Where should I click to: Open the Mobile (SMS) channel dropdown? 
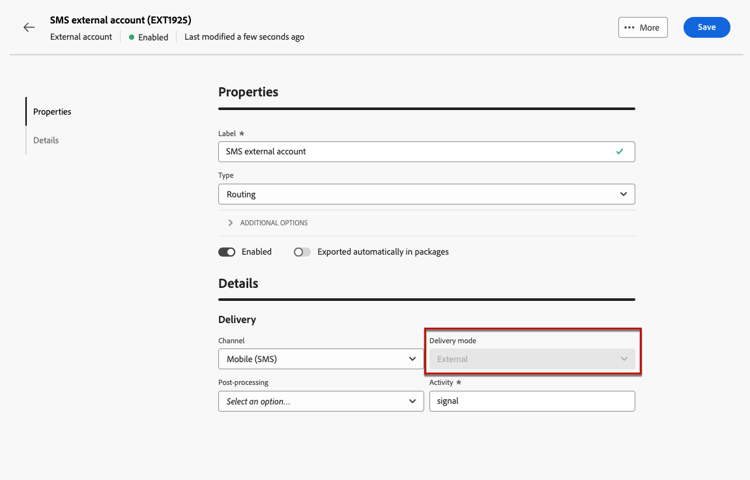(x=320, y=359)
